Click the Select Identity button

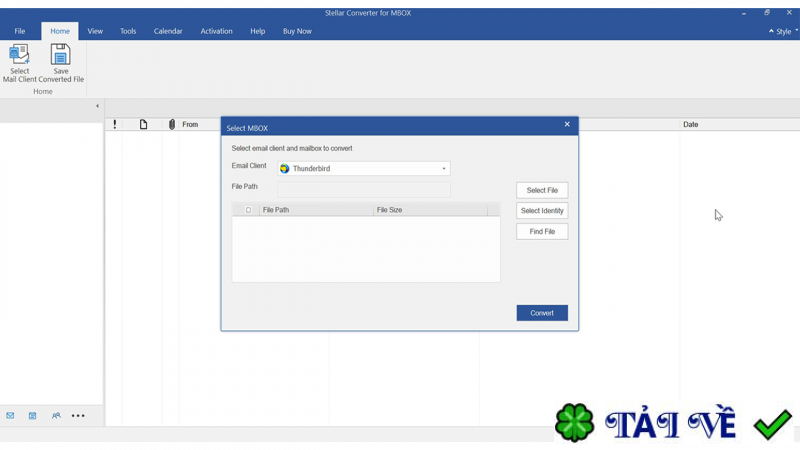tap(542, 211)
